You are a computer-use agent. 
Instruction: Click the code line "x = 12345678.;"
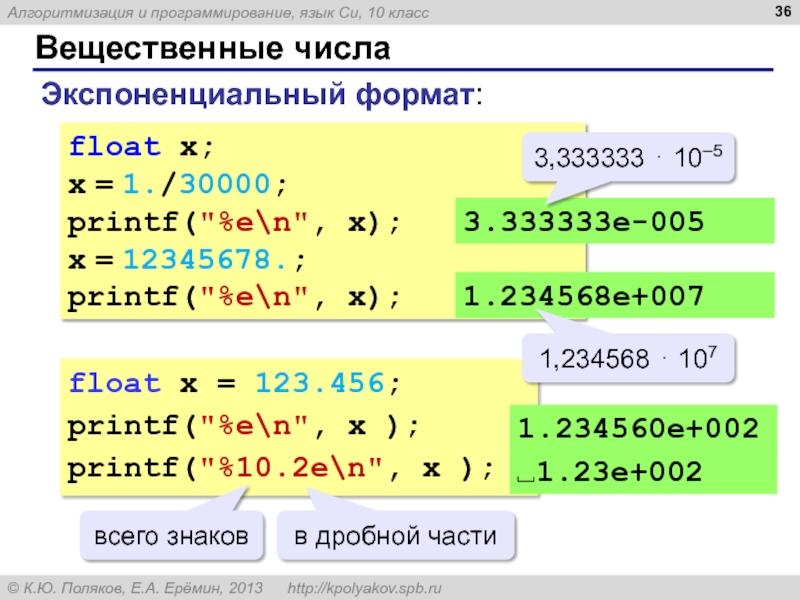188,259
